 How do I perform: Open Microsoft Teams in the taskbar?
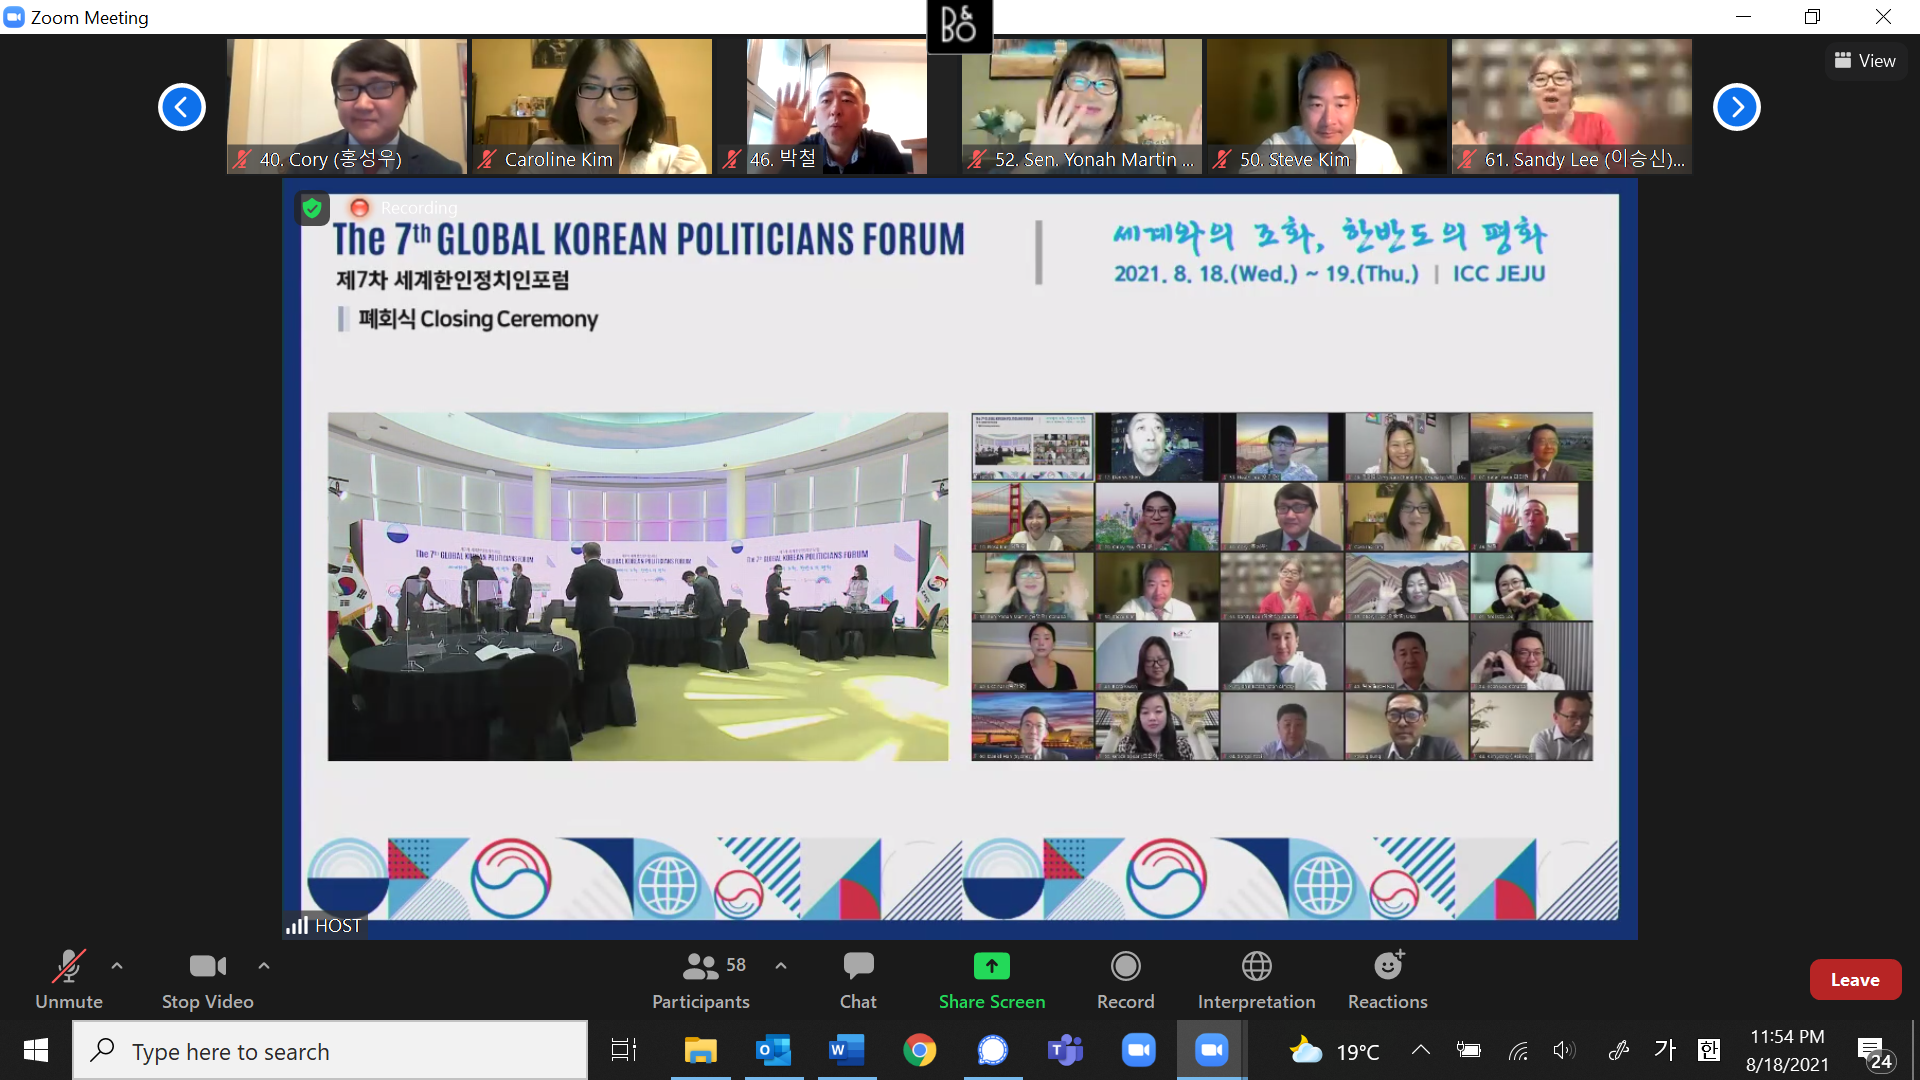click(1065, 1051)
